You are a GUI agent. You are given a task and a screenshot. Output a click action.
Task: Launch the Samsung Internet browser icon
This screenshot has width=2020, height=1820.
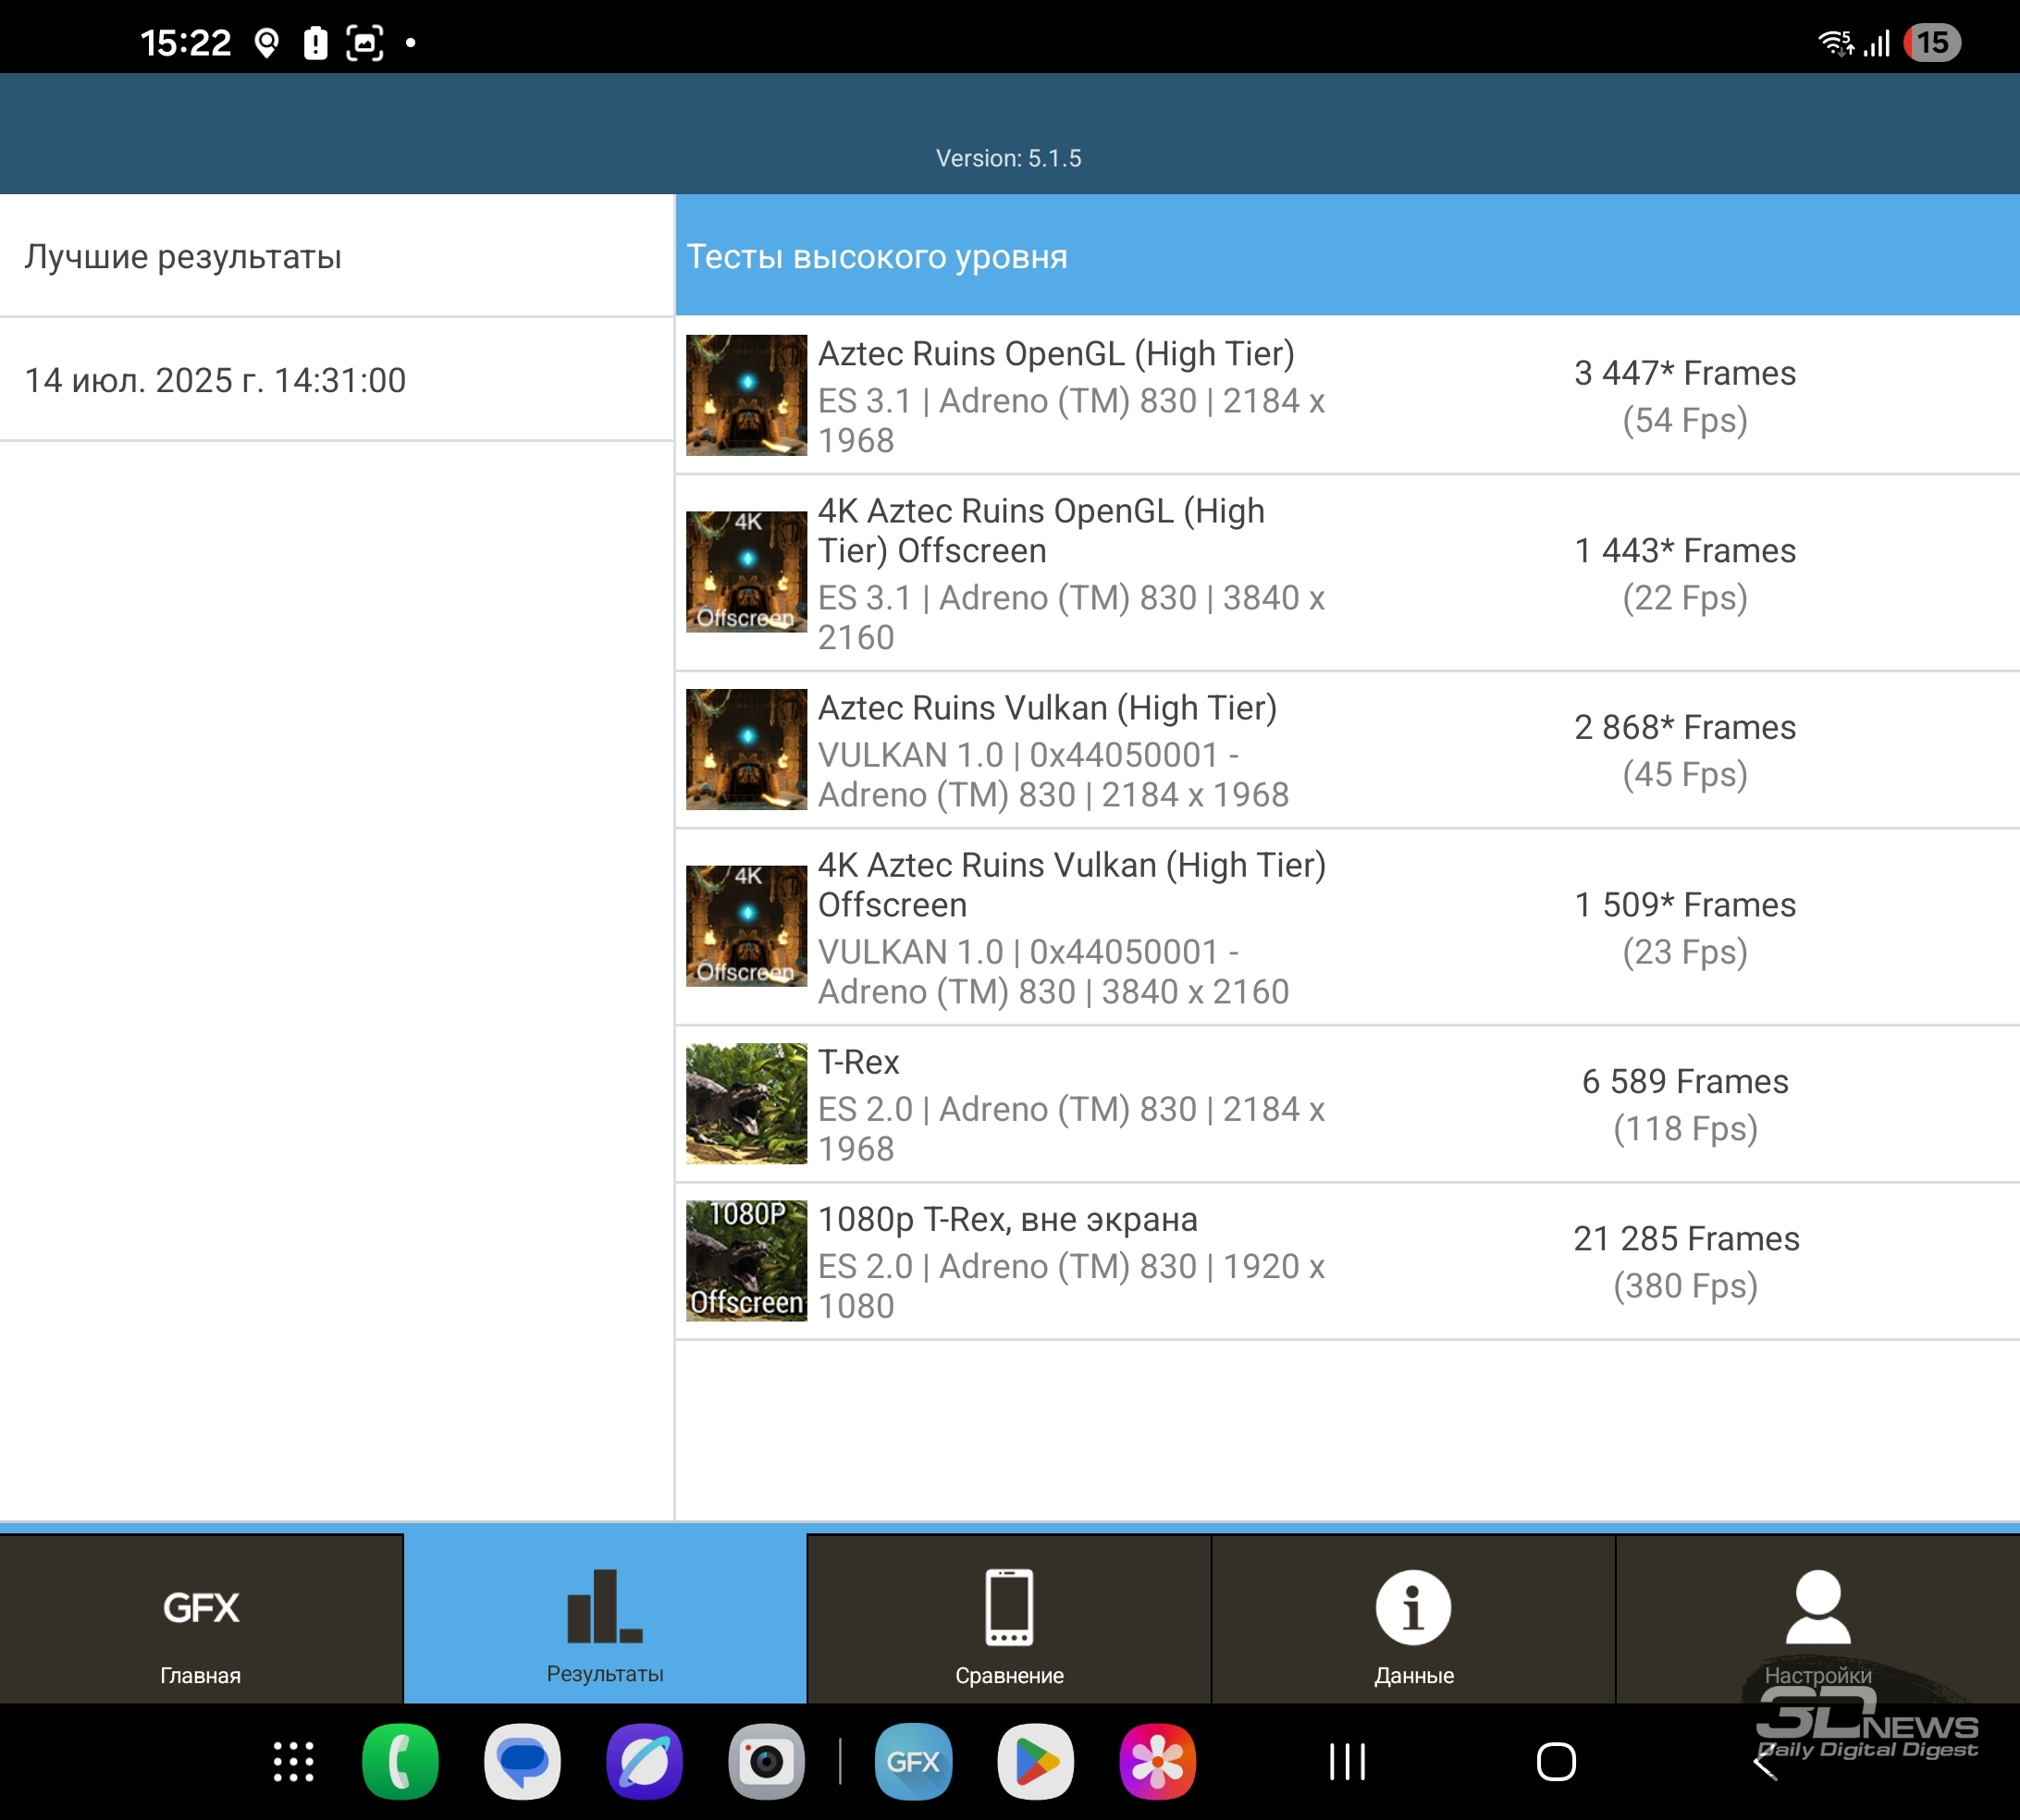pos(644,1761)
